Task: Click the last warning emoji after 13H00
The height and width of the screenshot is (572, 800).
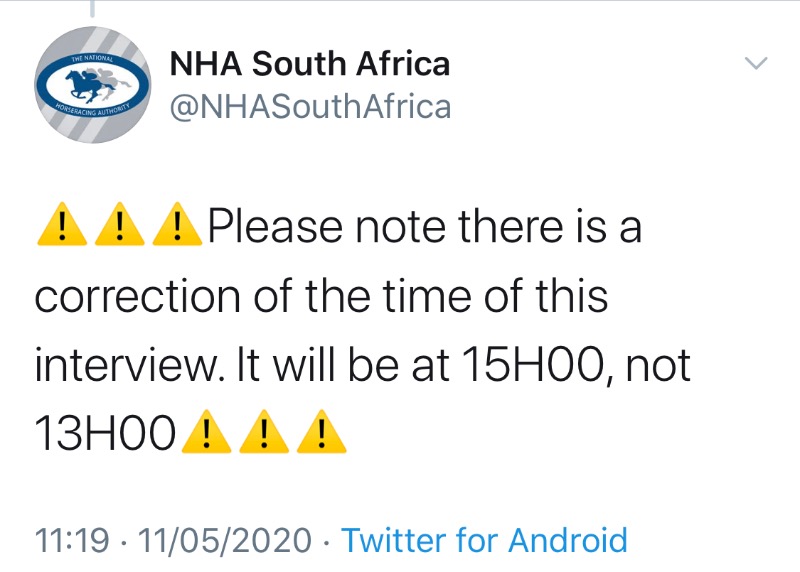Action: point(321,431)
